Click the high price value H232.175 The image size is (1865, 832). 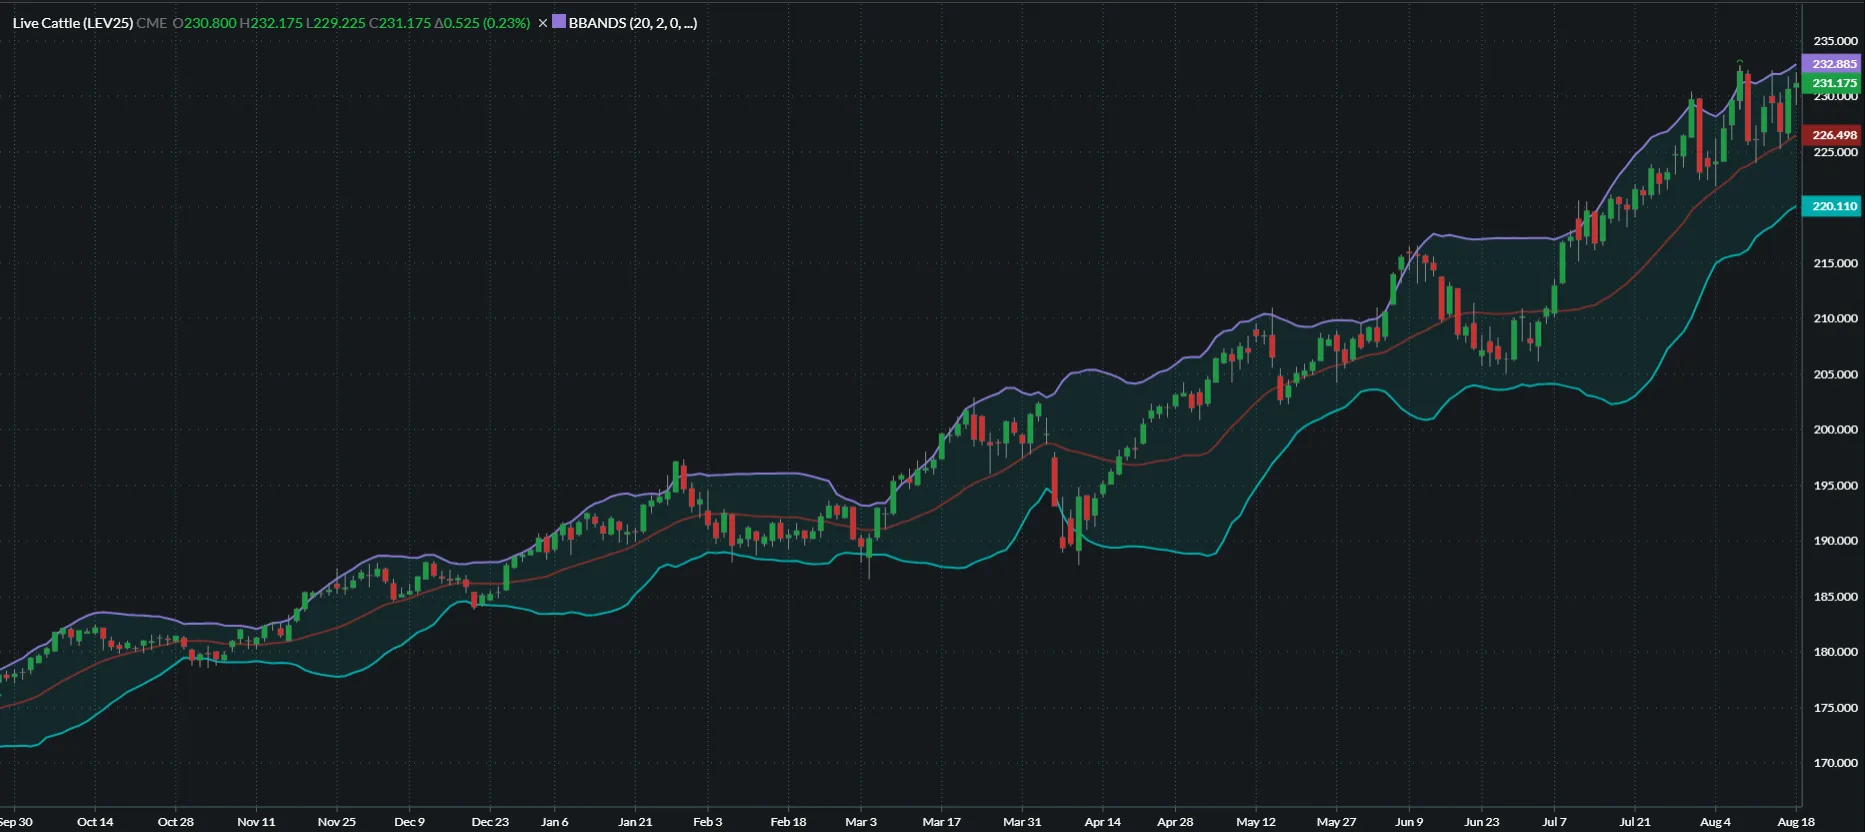pyautogui.click(x=271, y=23)
